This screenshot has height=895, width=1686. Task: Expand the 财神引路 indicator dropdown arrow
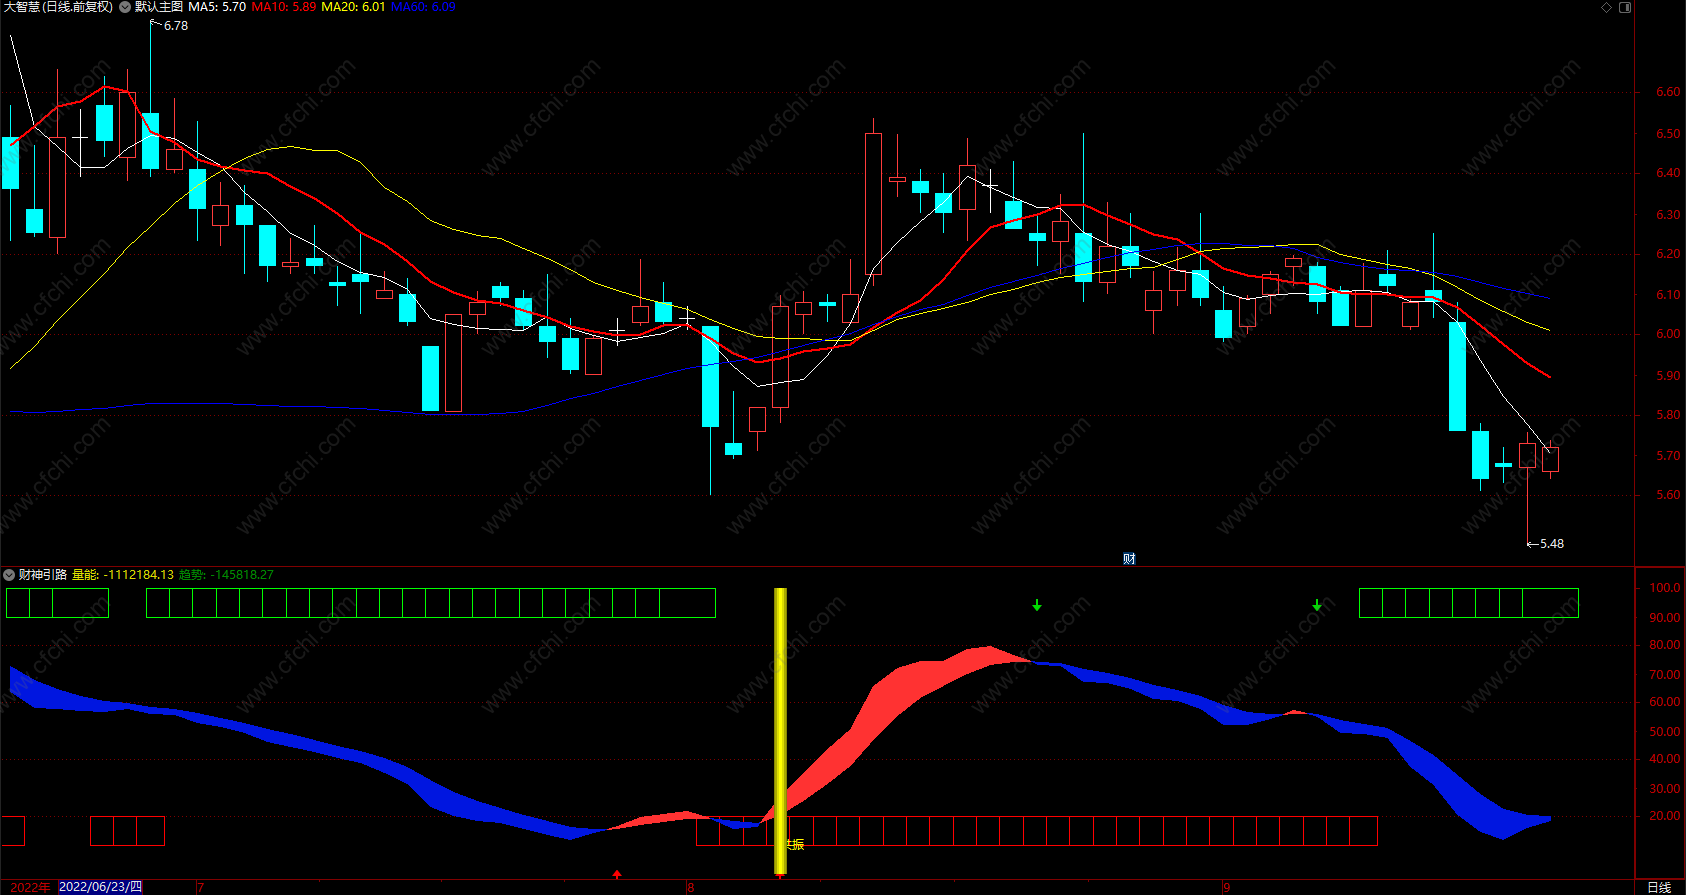[9, 575]
